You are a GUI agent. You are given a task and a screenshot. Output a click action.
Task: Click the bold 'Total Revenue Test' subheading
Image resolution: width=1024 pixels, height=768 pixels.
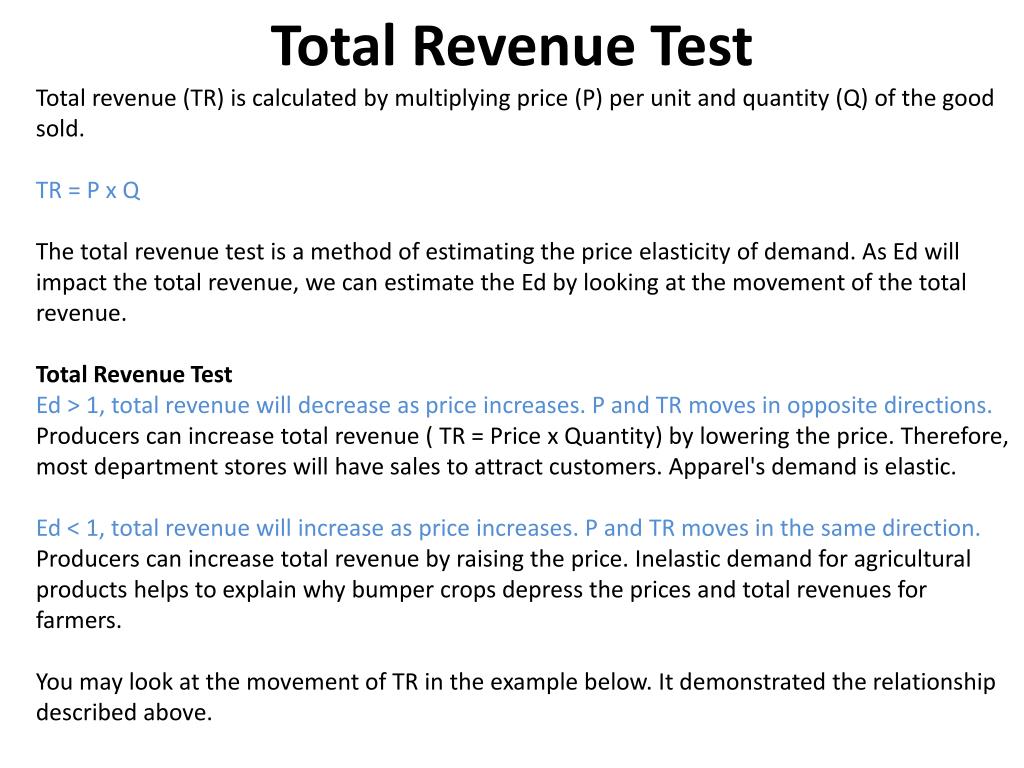pyautogui.click(x=134, y=374)
